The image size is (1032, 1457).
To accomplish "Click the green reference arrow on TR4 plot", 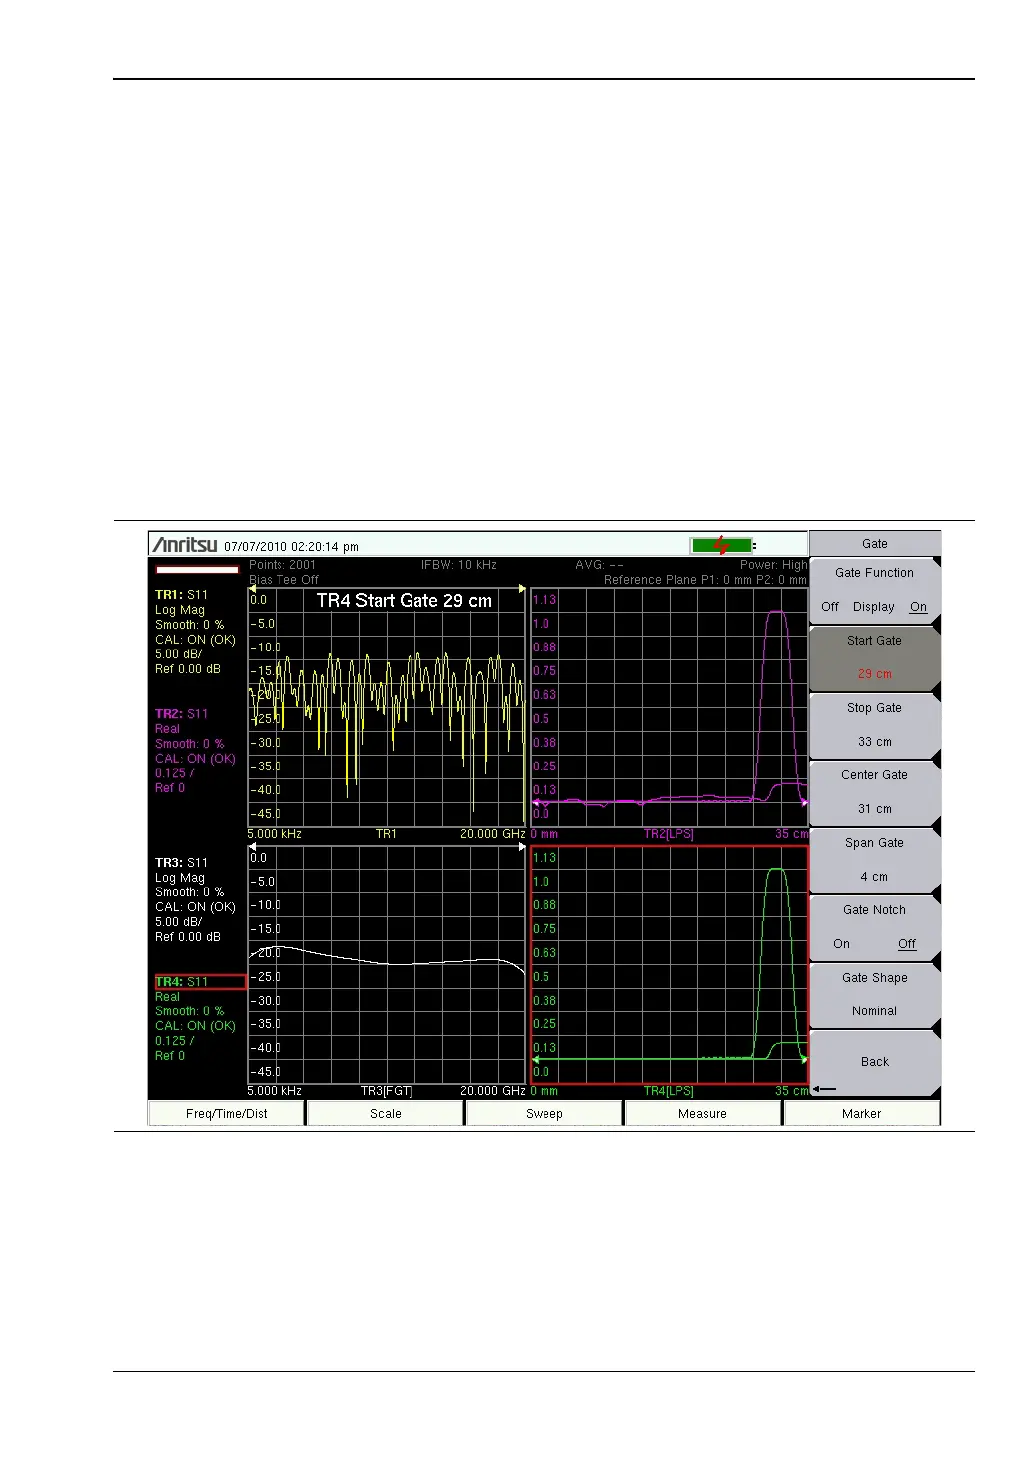I will pos(537,1059).
